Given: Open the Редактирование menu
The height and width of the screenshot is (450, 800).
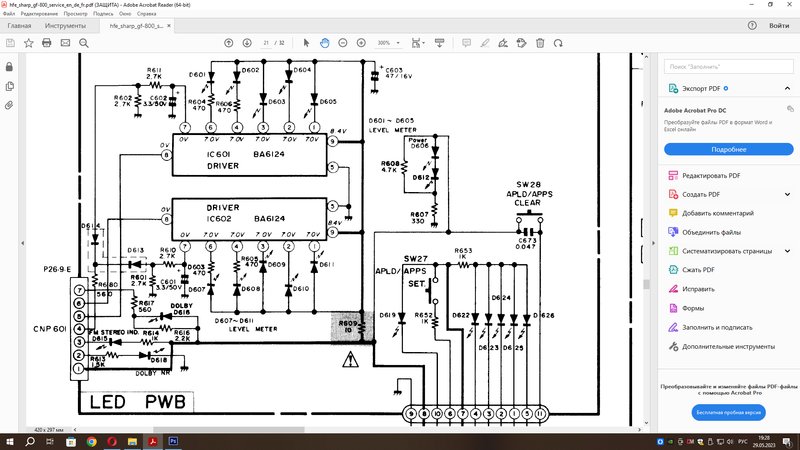Looking at the screenshot, I should (39, 14).
